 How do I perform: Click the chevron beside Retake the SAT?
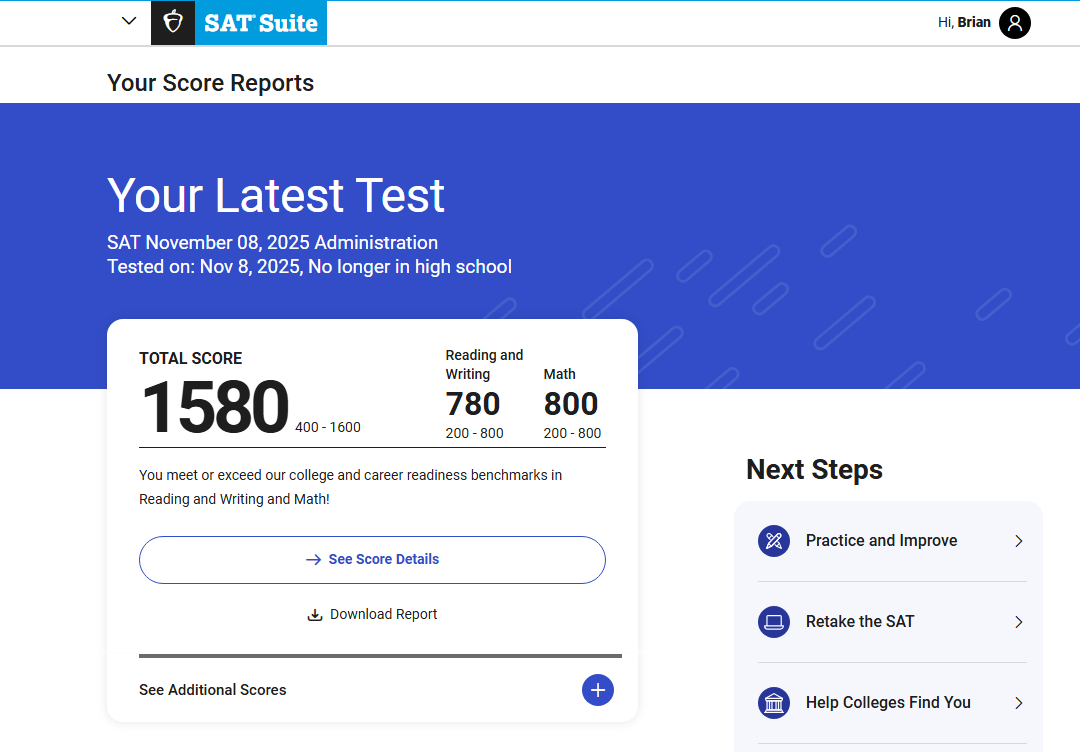tap(1019, 622)
